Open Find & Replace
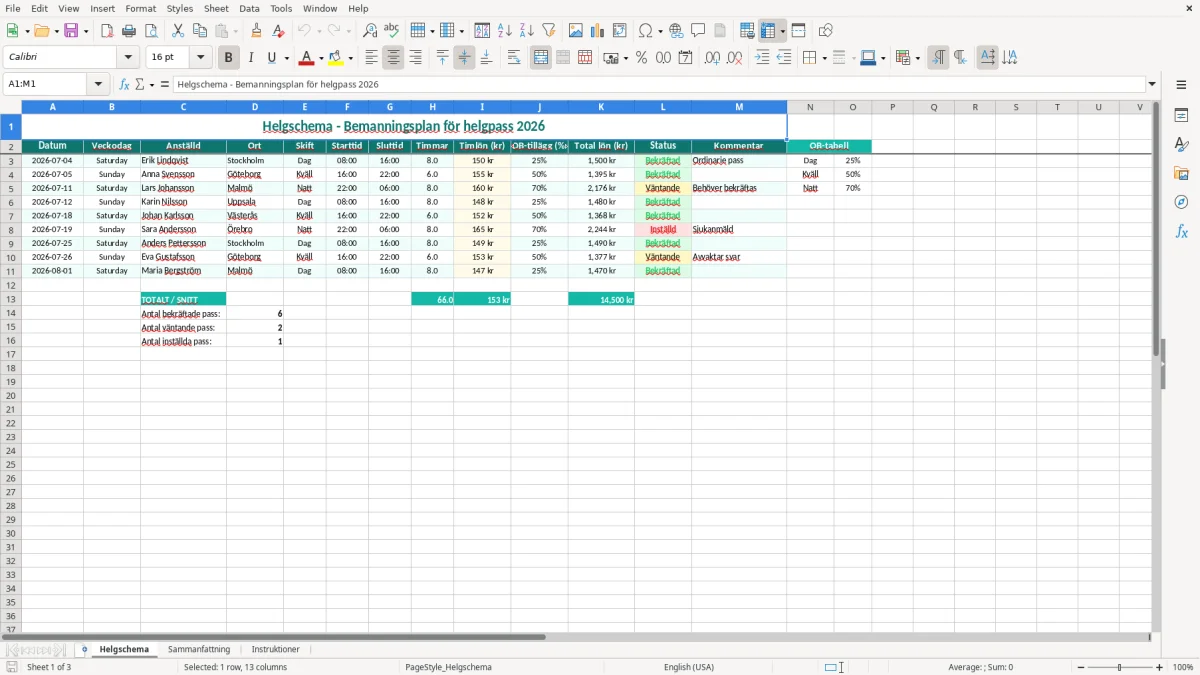The width and height of the screenshot is (1200, 675). pos(370,31)
